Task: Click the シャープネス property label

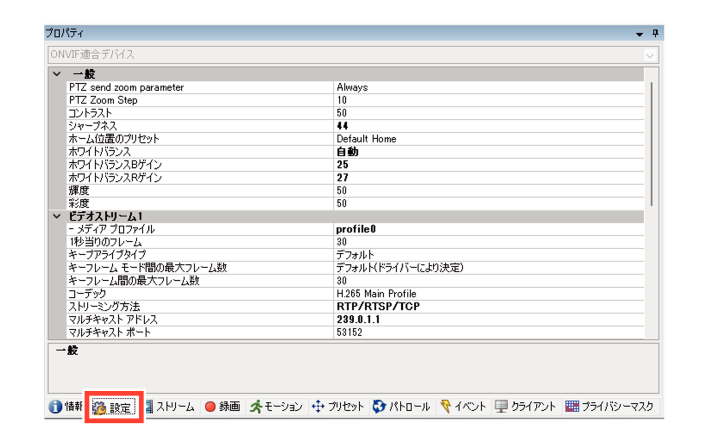Action: pyautogui.click(x=93, y=126)
